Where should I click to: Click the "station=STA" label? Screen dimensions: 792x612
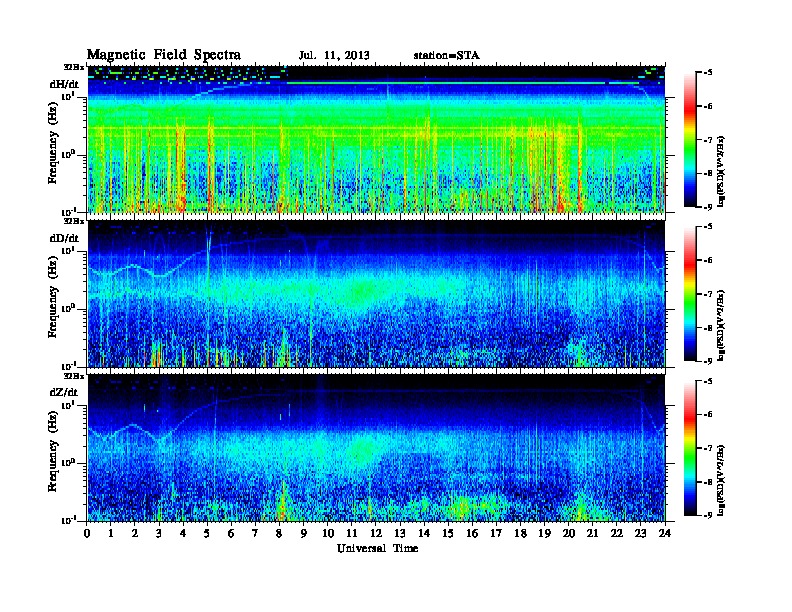[446, 56]
